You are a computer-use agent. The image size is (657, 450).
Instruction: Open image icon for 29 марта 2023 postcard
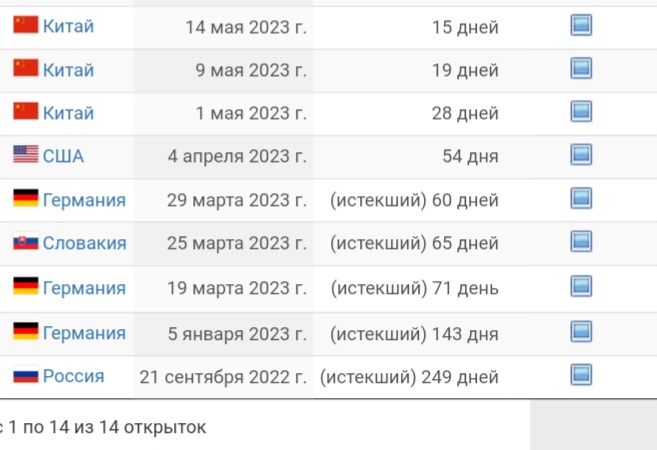[581, 199]
